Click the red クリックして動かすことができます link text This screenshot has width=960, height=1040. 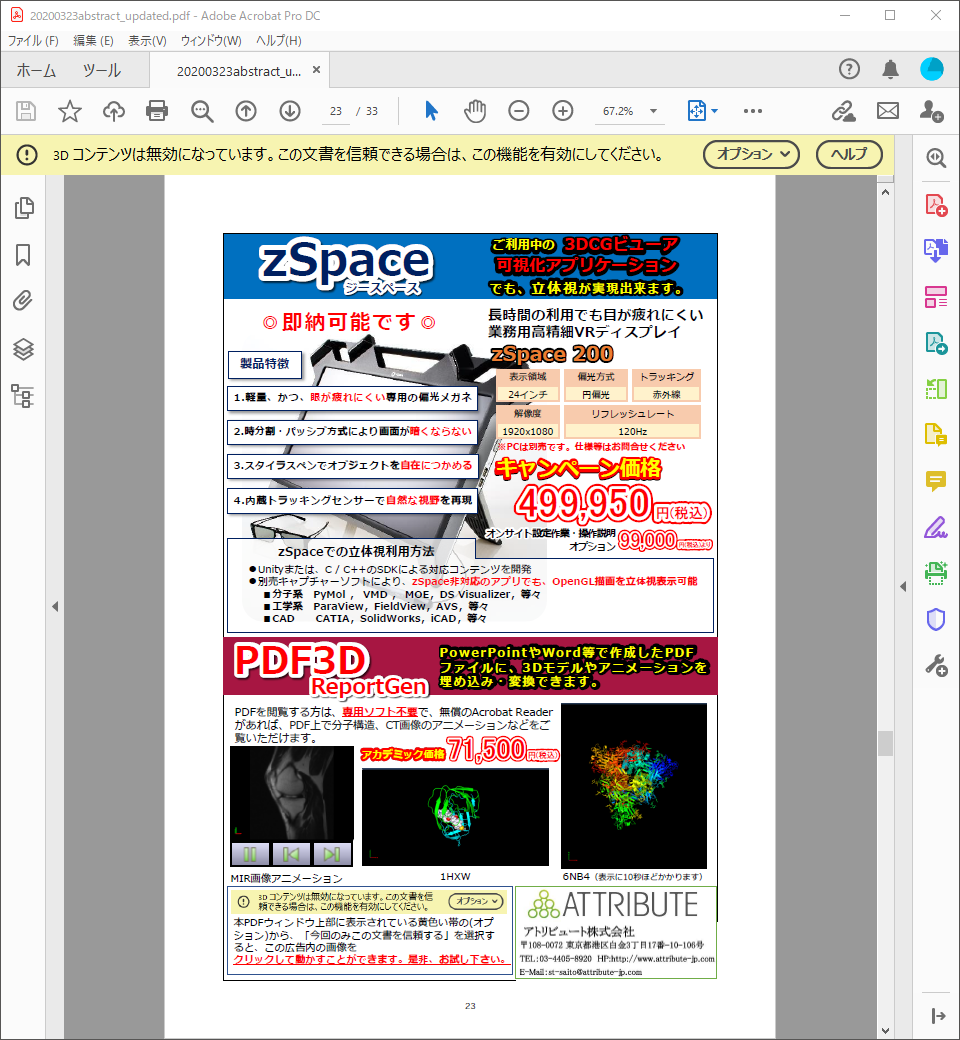(370, 959)
